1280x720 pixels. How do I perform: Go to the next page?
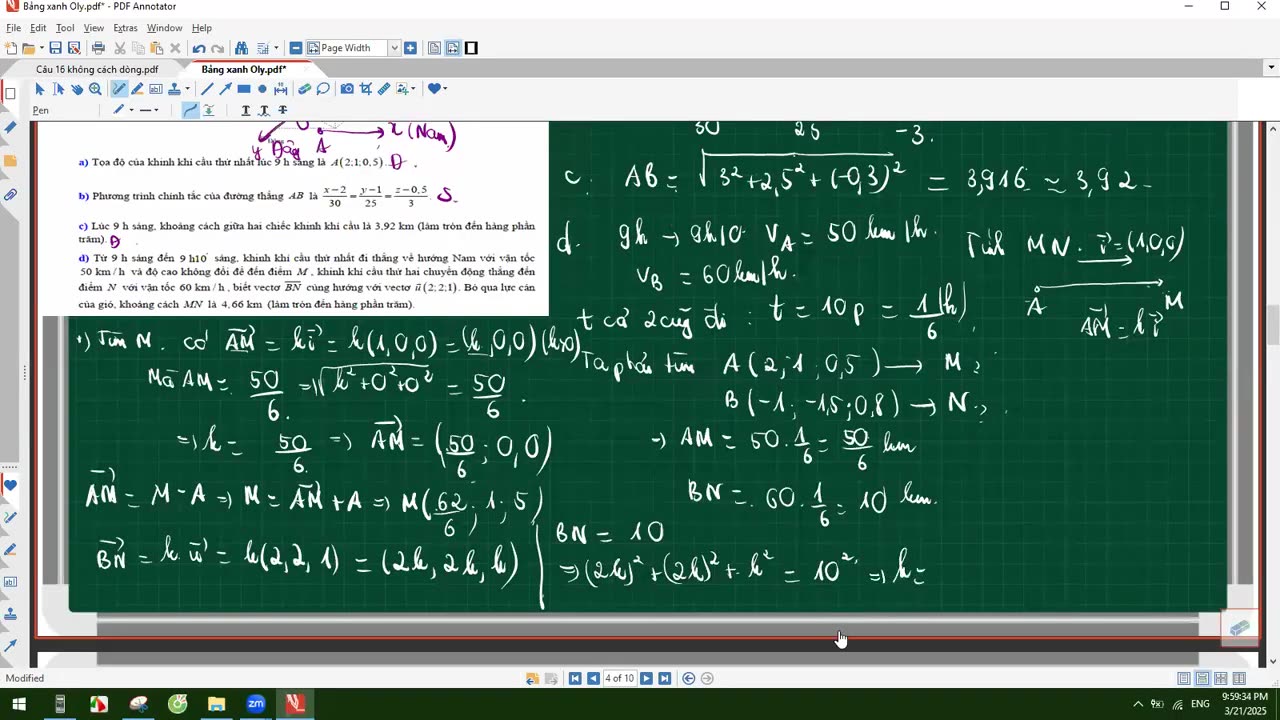click(x=646, y=678)
